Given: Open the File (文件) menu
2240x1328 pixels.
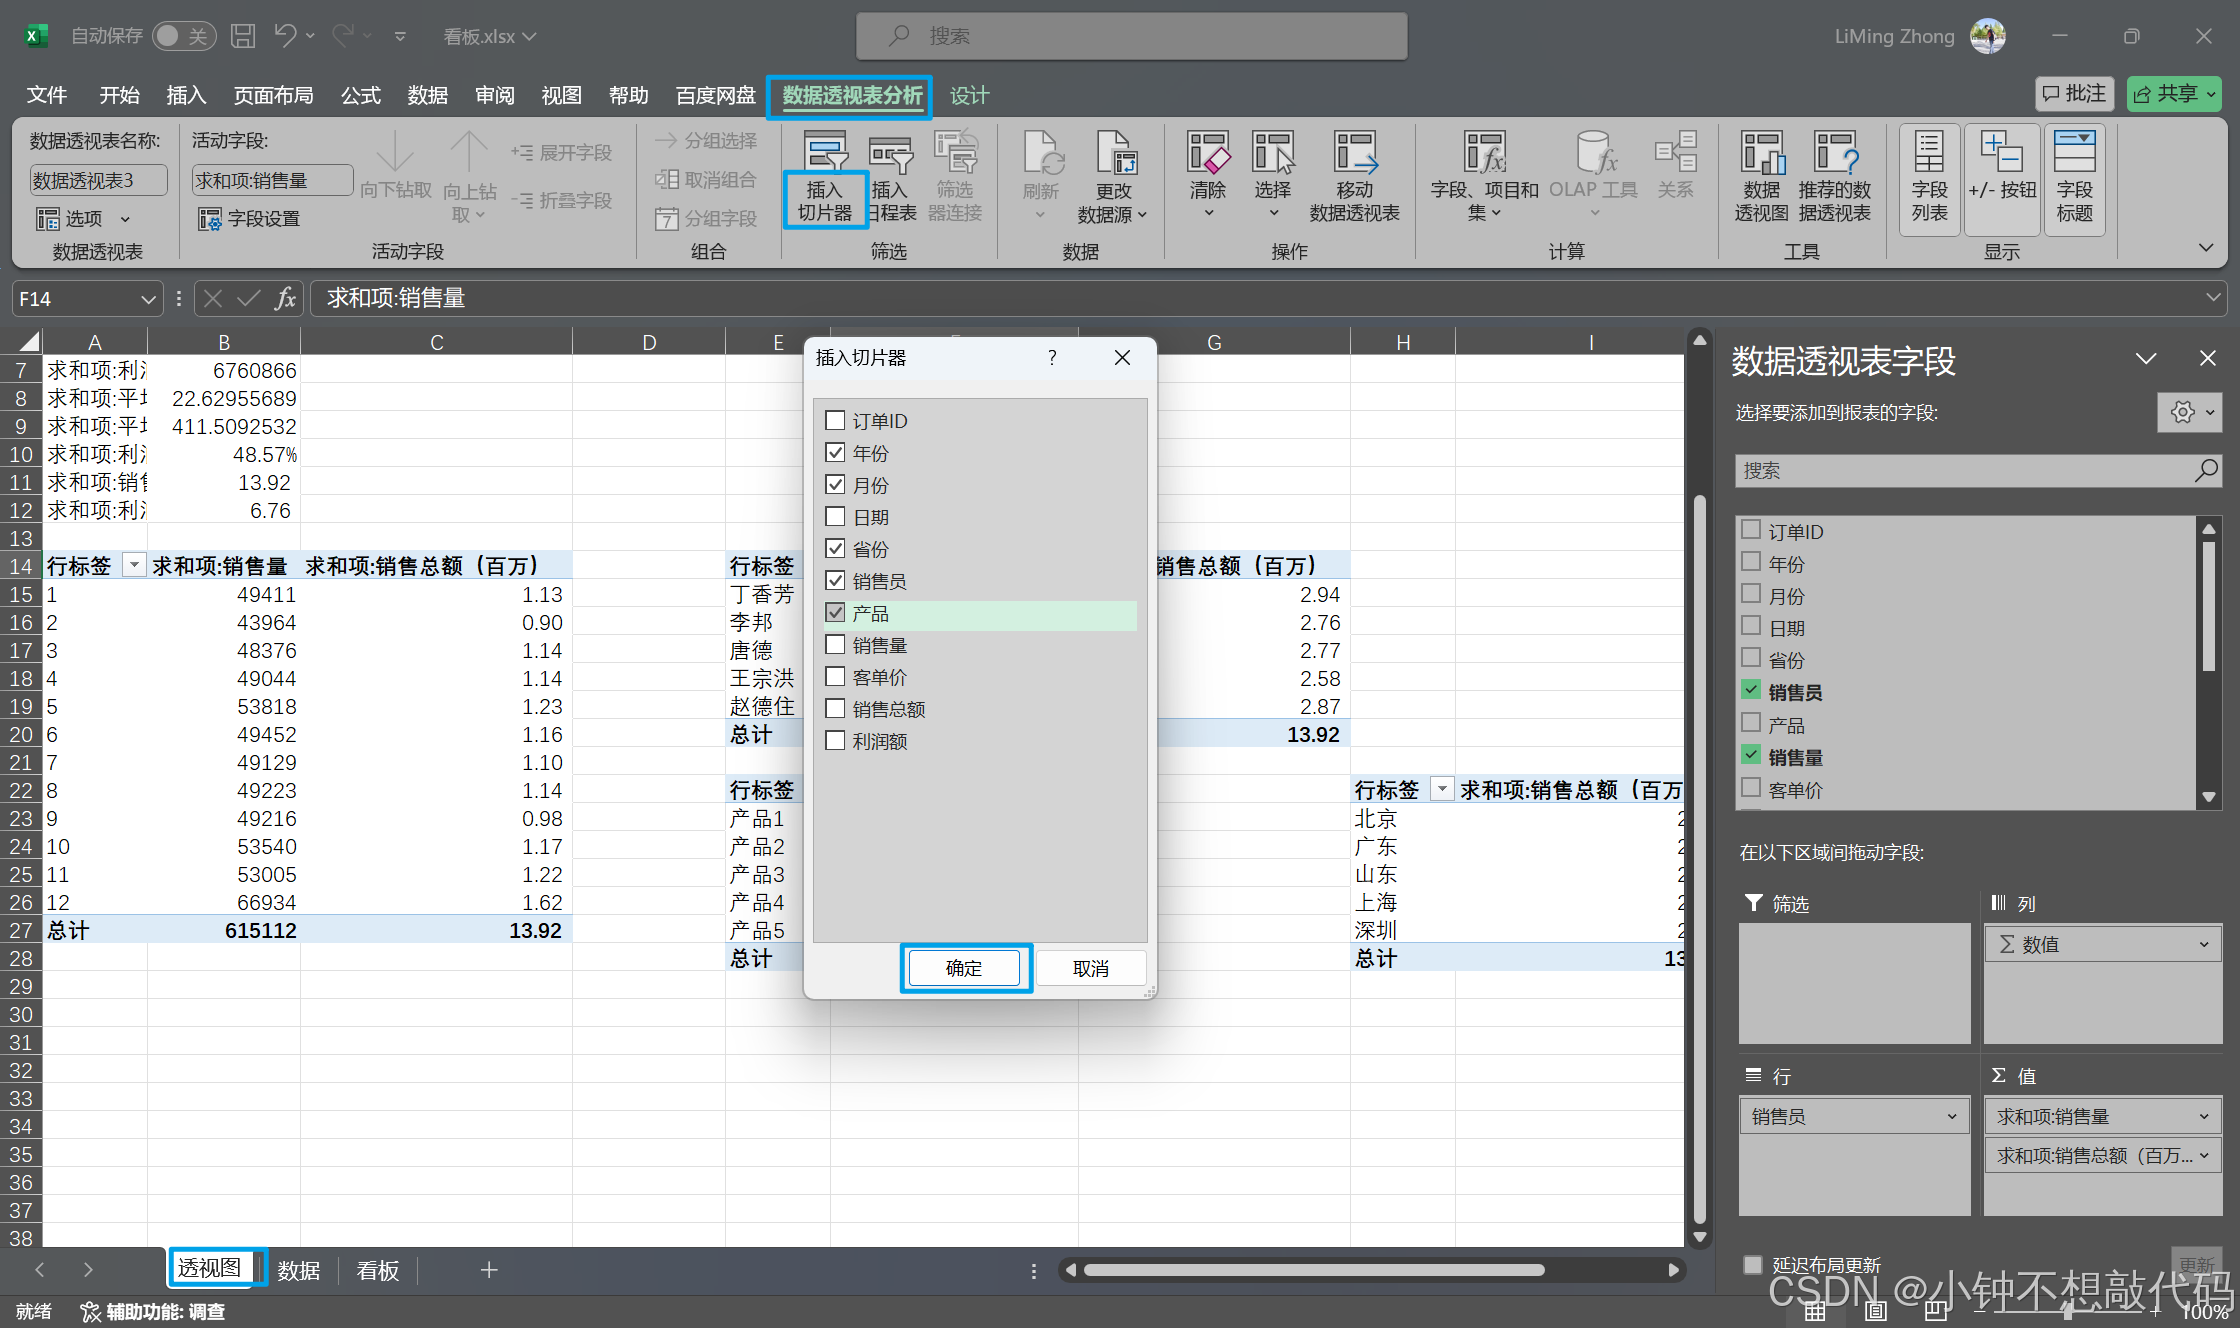Looking at the screenshot, I should 46,95.
